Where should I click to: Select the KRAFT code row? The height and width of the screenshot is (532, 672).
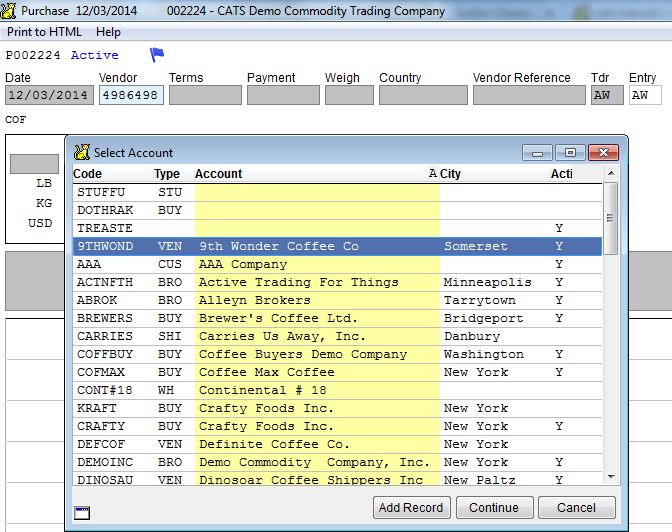click(x=337, y=409)
